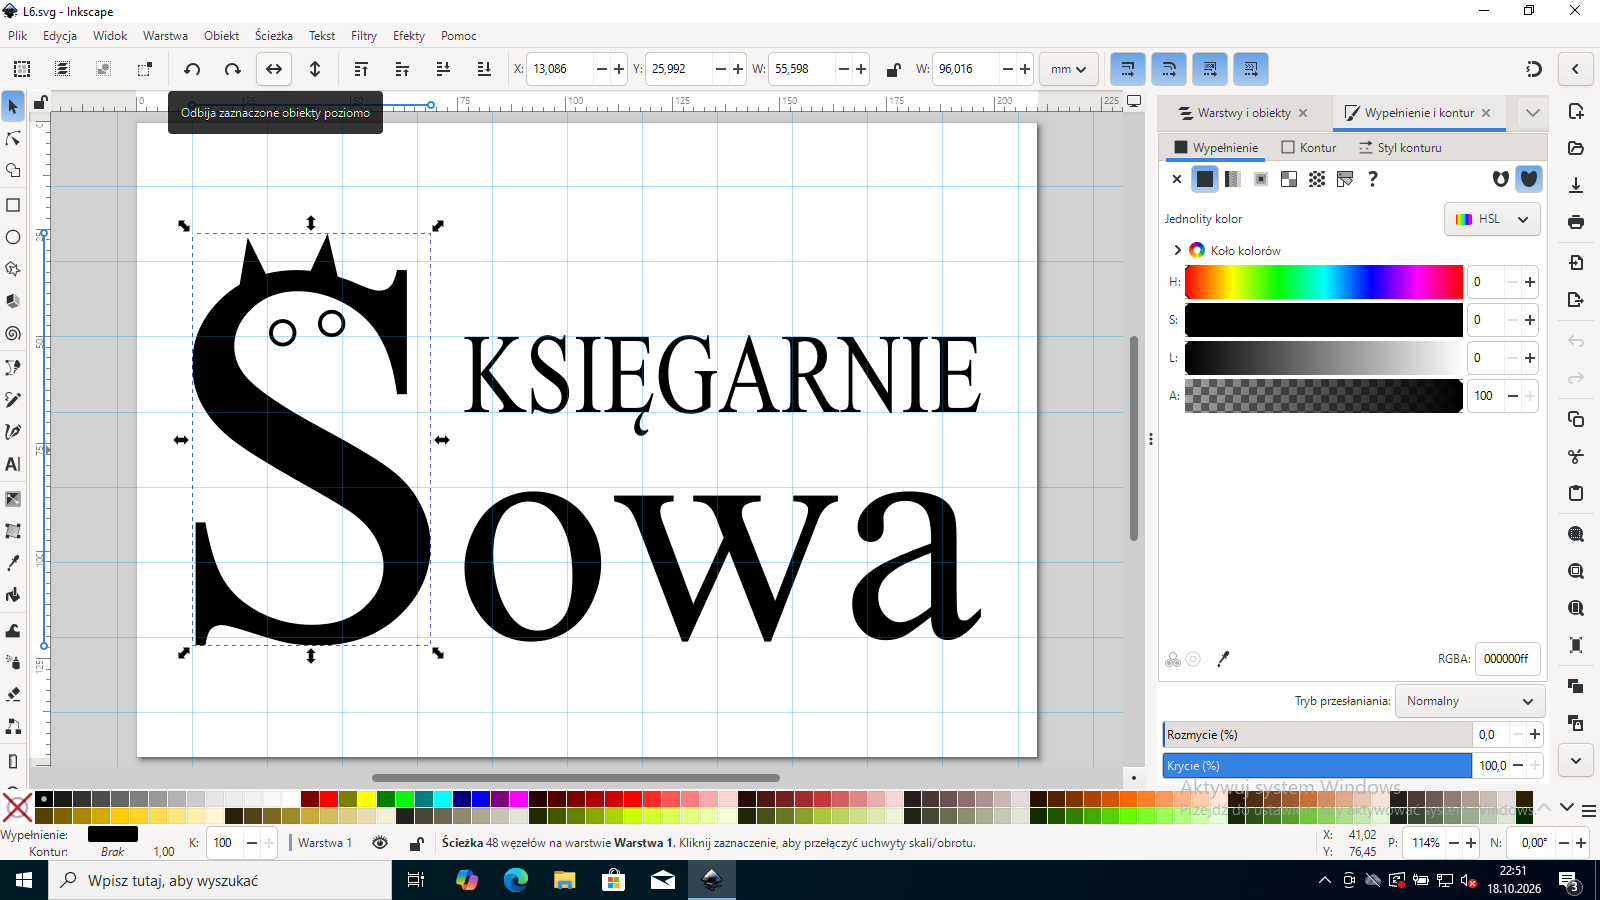Toggle width-height ratio lock
Screen dimensions: 1600x900
893,69
